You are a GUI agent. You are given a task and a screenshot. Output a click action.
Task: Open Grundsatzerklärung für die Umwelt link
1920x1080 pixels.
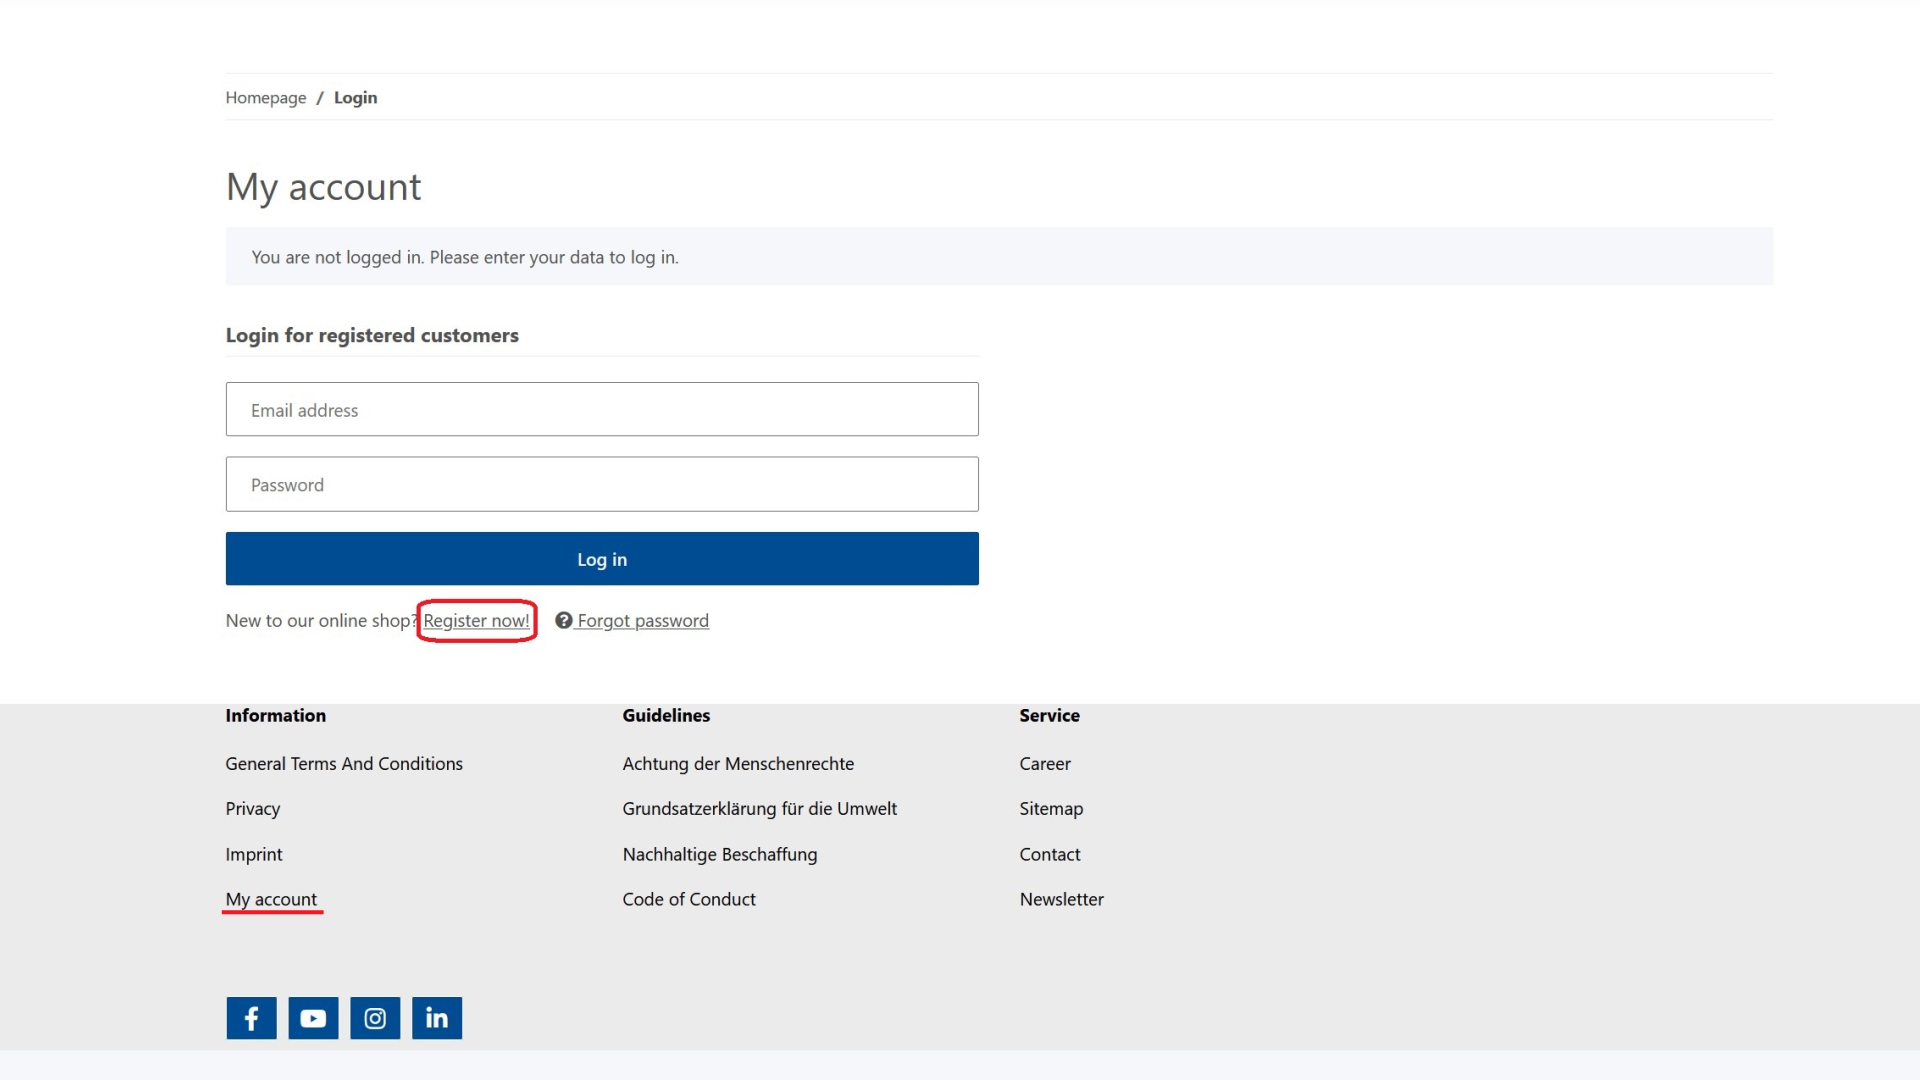(760, 808)
